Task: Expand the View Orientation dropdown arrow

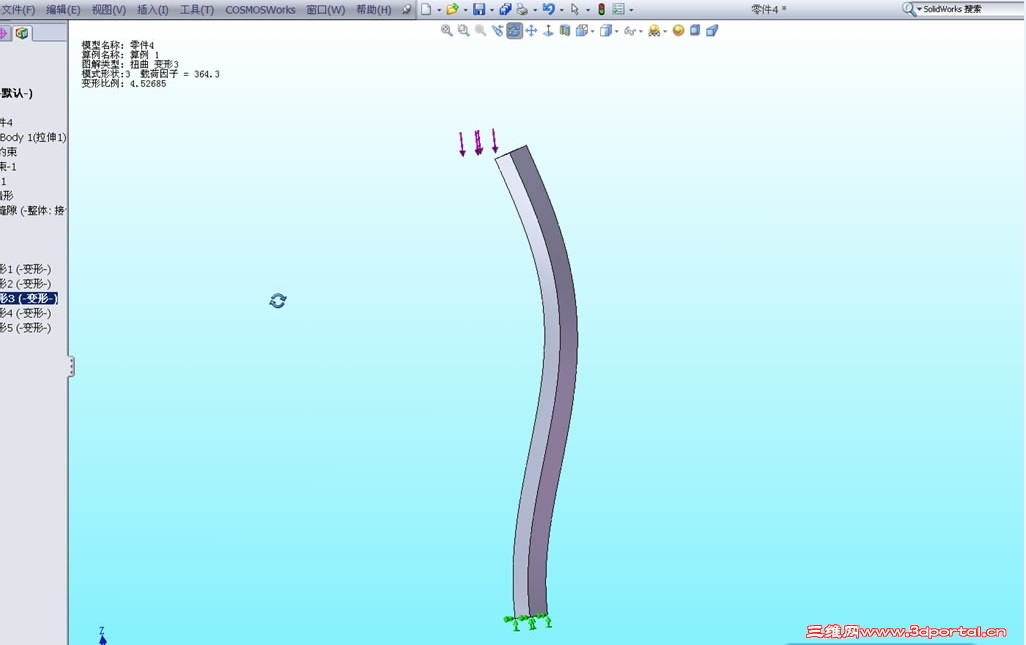Action: (x=592, y=31)
